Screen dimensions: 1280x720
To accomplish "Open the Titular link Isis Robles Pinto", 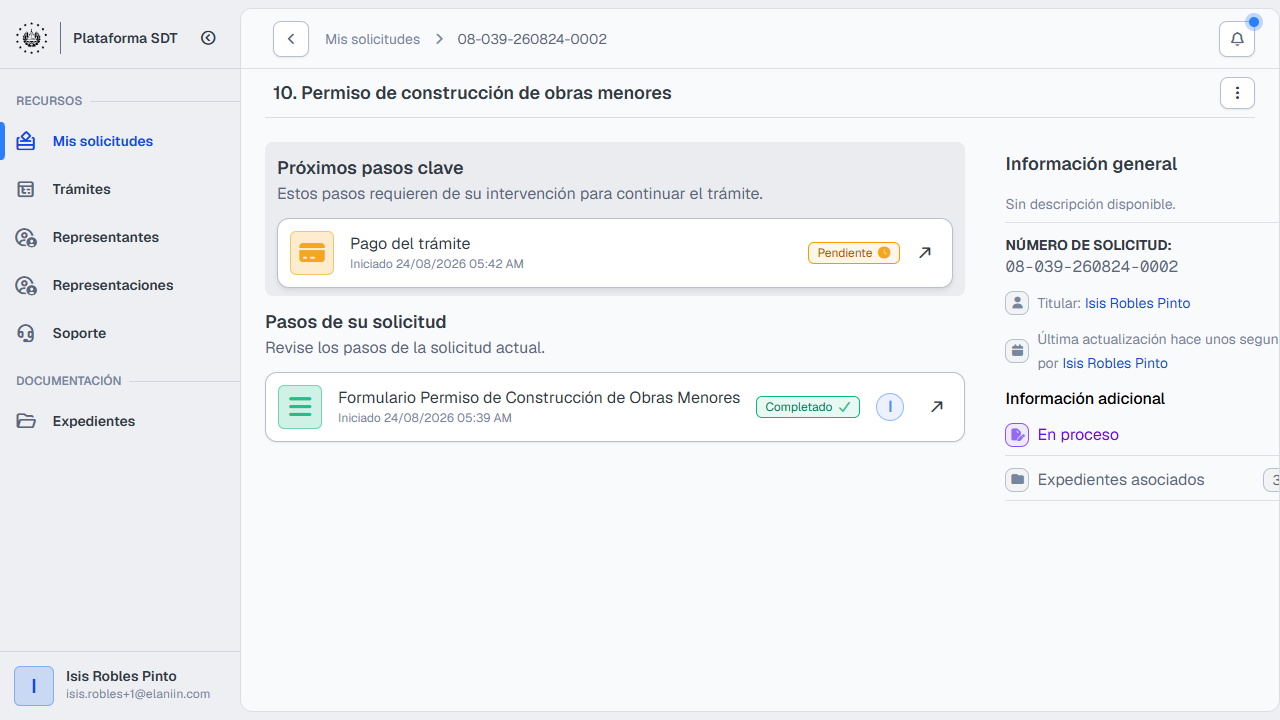I will [x=1137, y=303].
